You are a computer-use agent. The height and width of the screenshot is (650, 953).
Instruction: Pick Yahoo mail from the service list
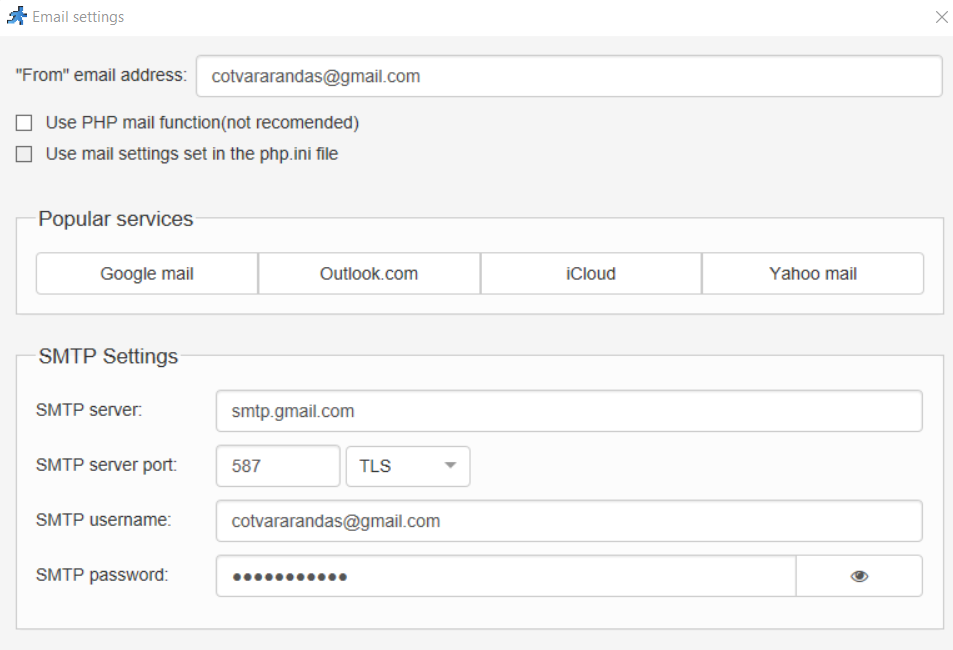click(x=812, y=273)
